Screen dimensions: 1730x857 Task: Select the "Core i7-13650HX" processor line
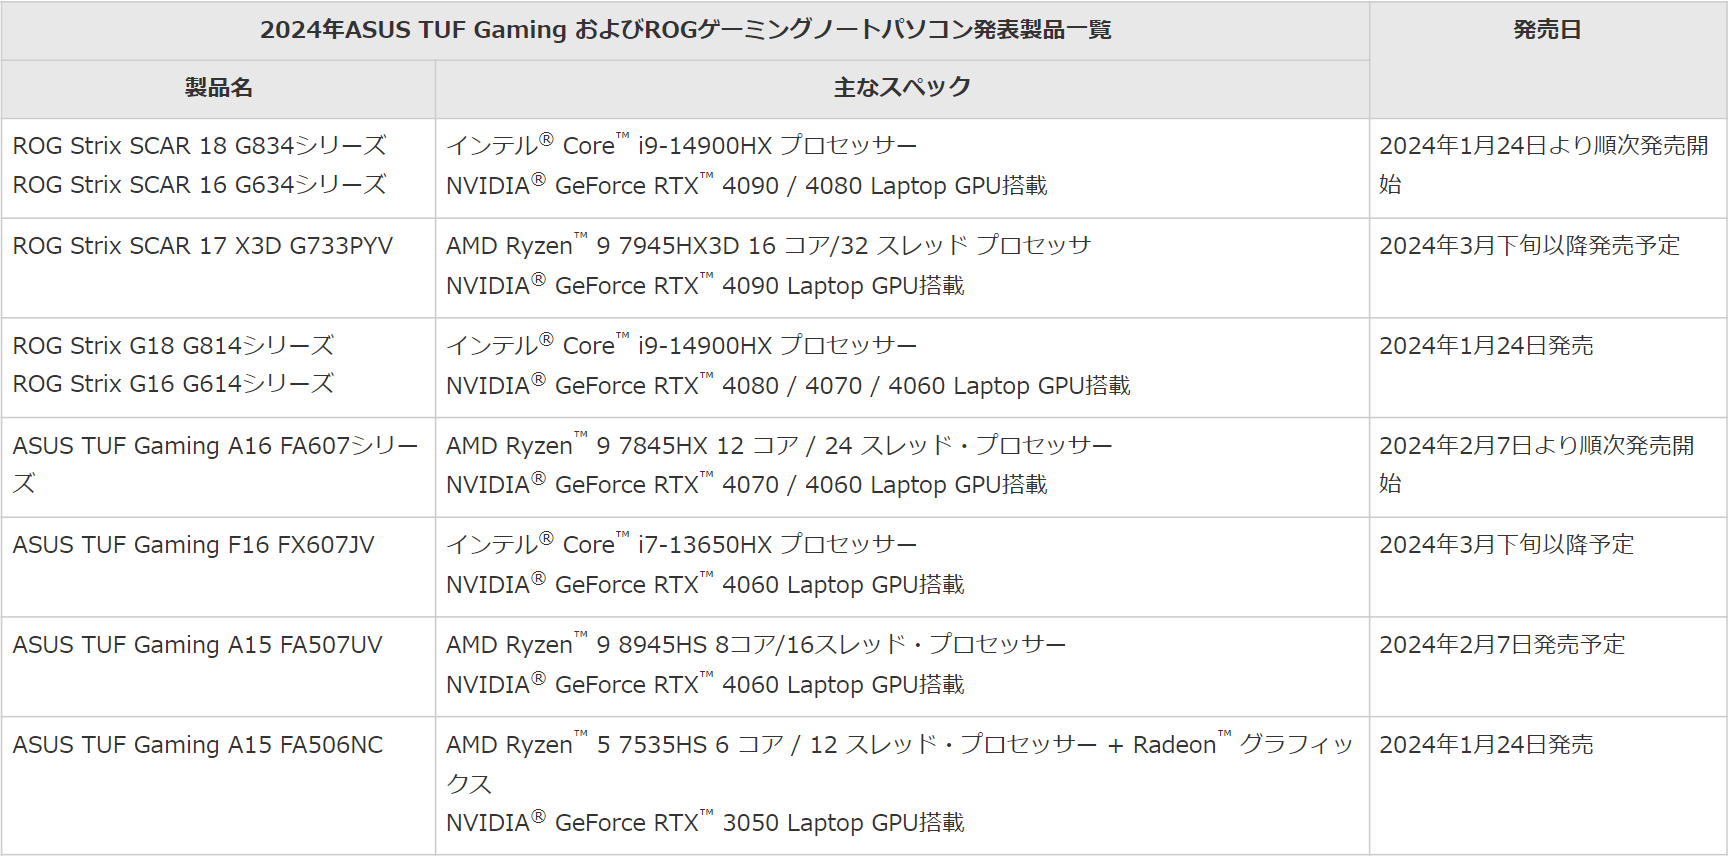click(682, 545)
